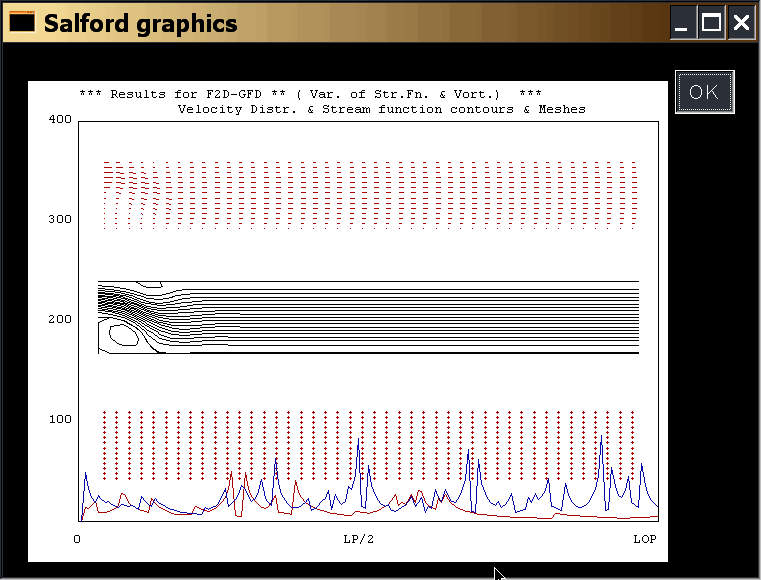Click the red mesh point grid
The width and height of the screenshot is (761, 580).
368,444
